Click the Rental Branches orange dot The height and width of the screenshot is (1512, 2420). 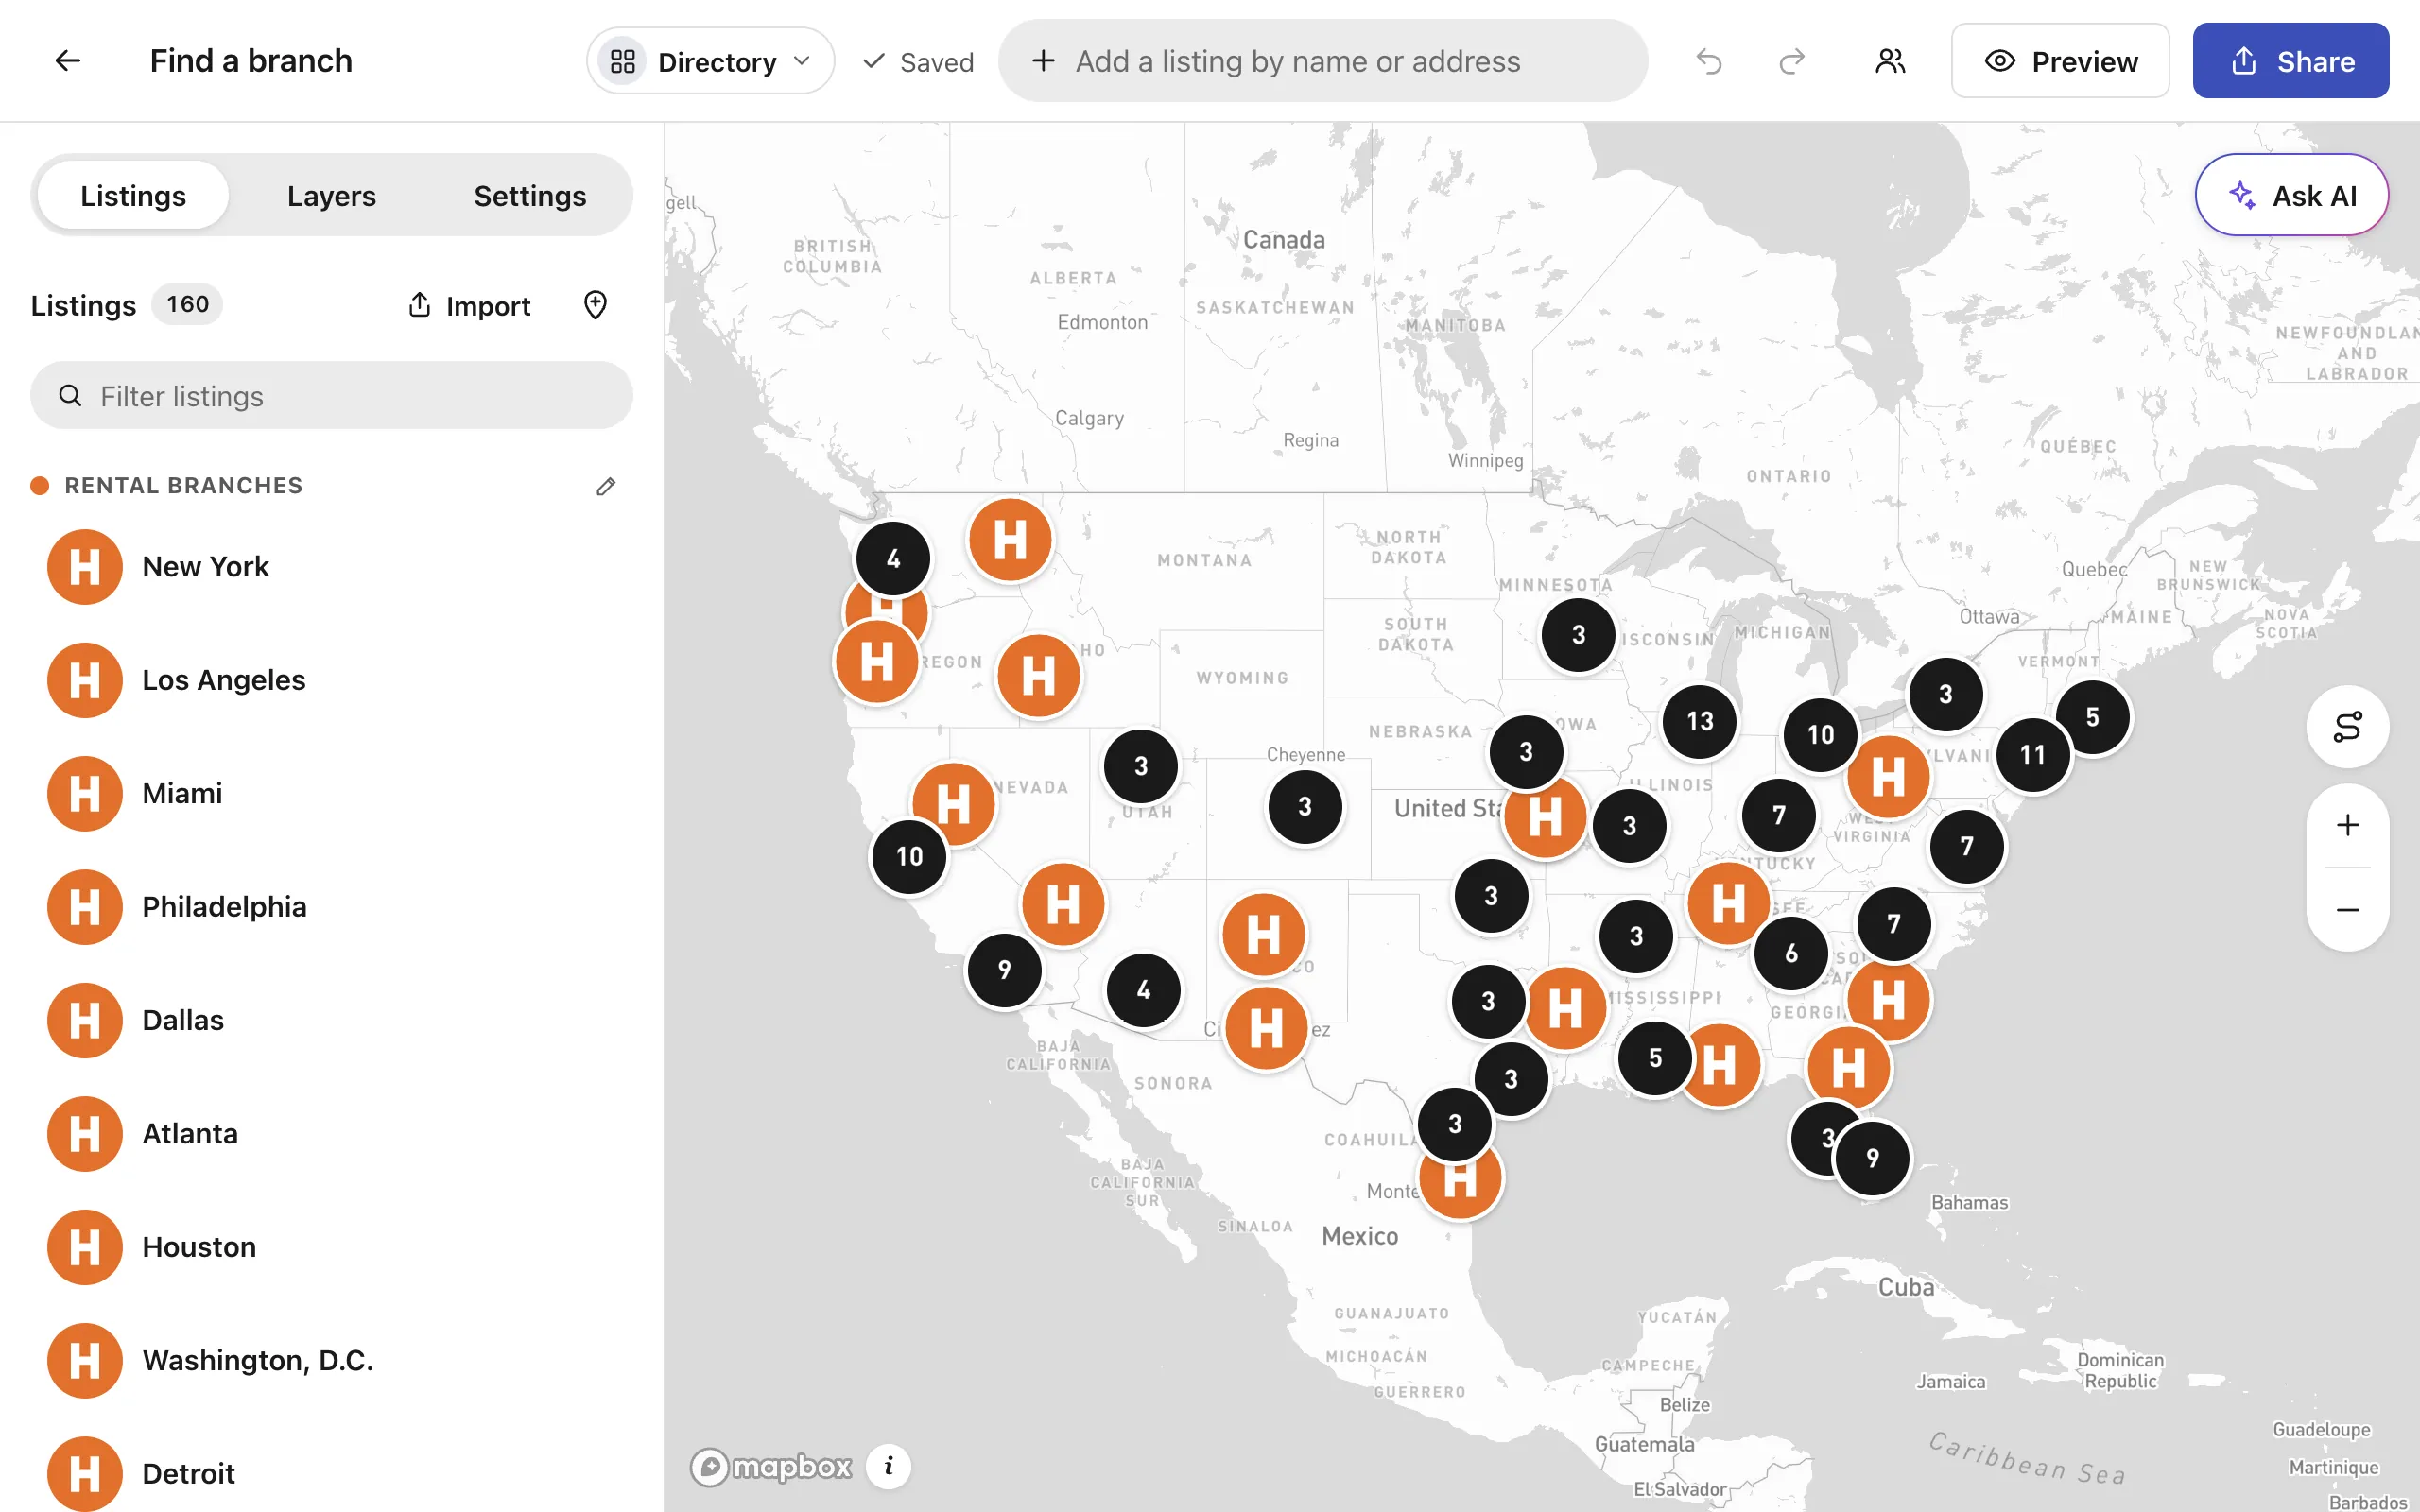[x=40, y=486]
